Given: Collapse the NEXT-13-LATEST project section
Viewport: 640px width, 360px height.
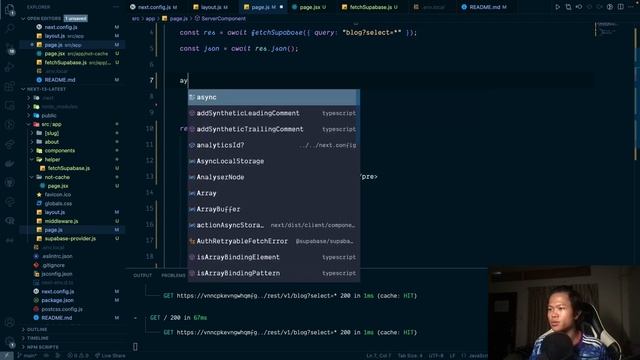Looking at the screenshot, I should click(x=46, y=89).
